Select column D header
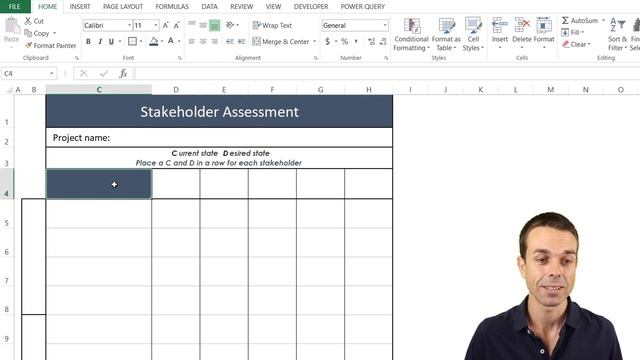640x360 pixels. pyautogui.click(x=176, y=90)
